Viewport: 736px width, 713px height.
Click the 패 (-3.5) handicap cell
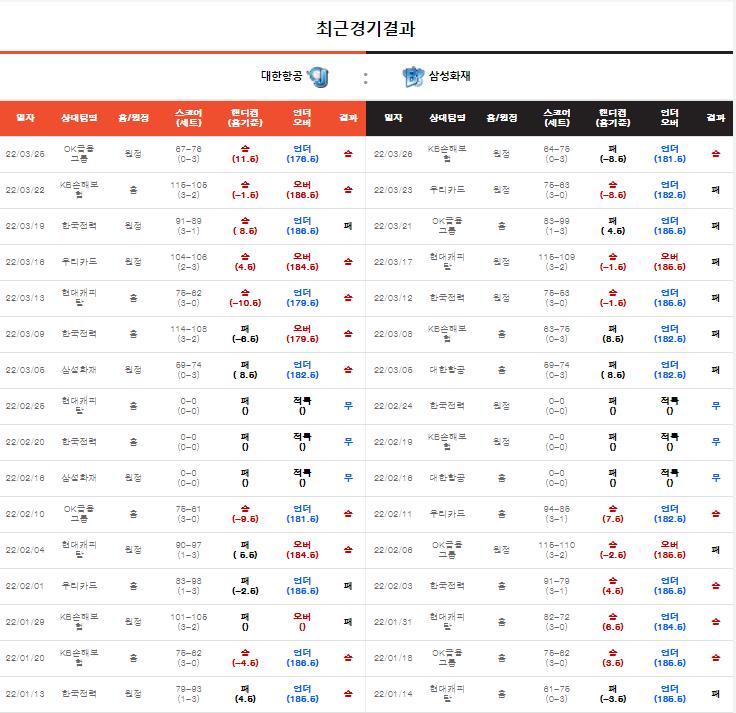pyautogui.click(x=613, y=694)
